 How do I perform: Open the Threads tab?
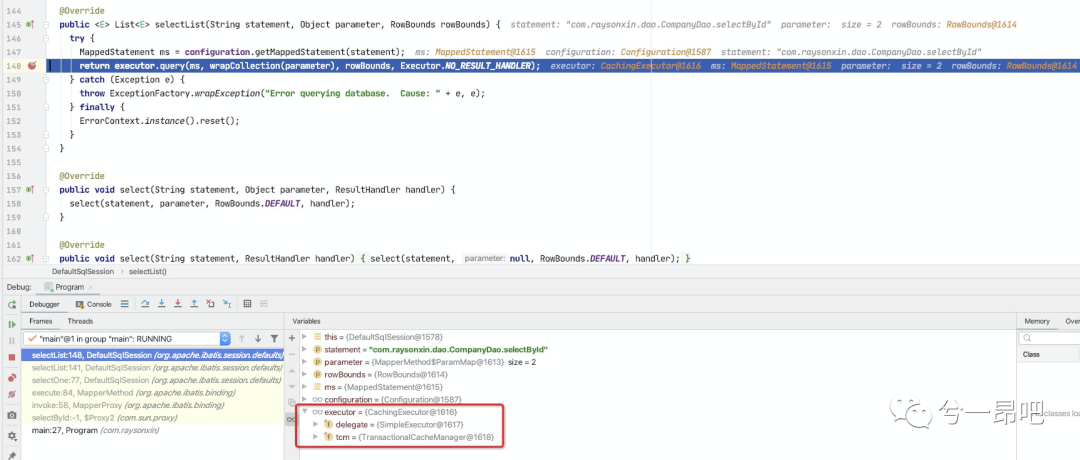click(x=81, y=321)
